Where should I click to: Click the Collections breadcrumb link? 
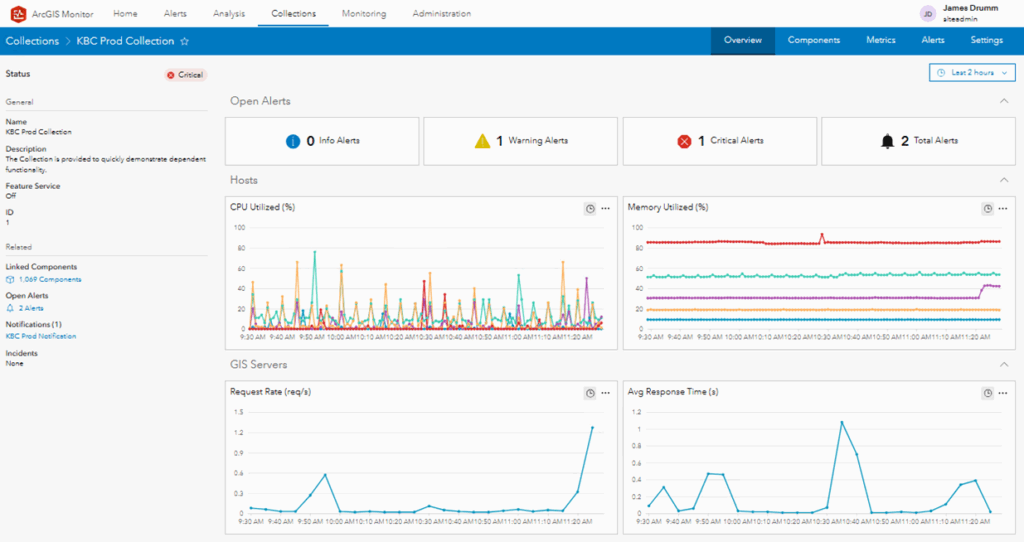click(32, 41)
